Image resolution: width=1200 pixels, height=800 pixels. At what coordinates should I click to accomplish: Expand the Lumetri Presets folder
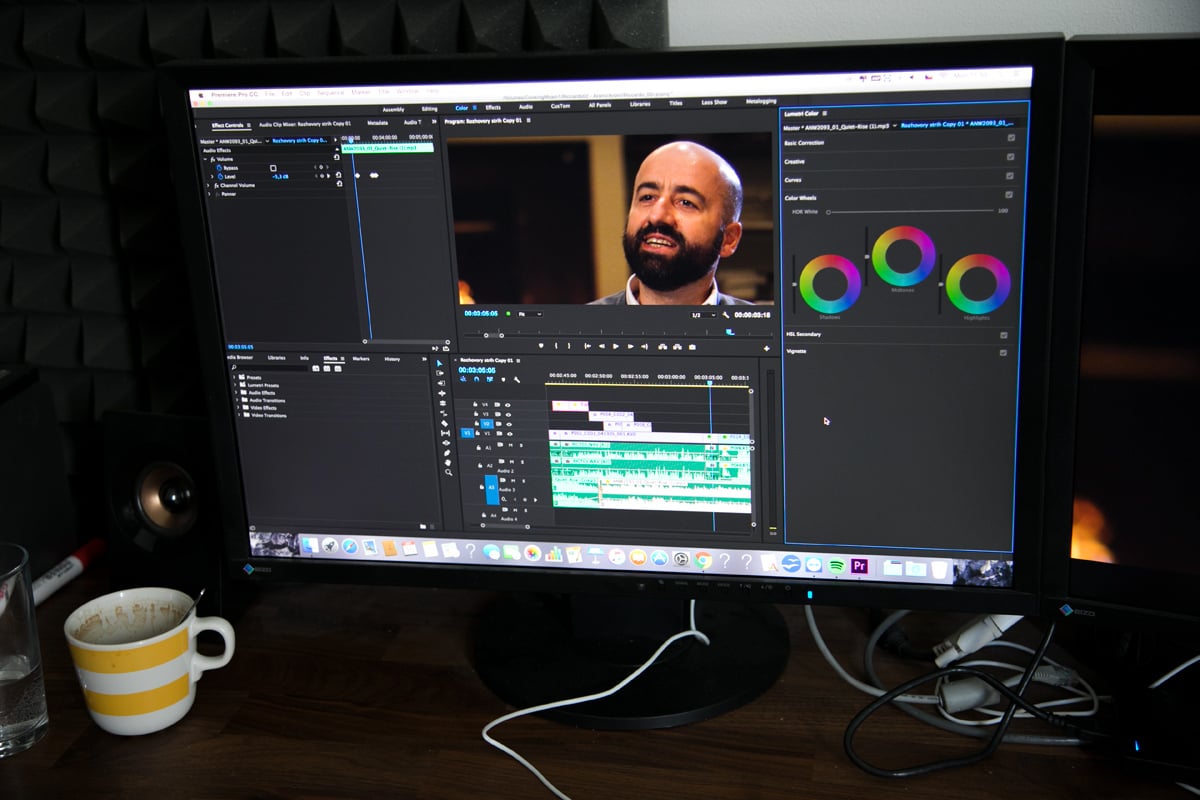(x=235, y=384)
